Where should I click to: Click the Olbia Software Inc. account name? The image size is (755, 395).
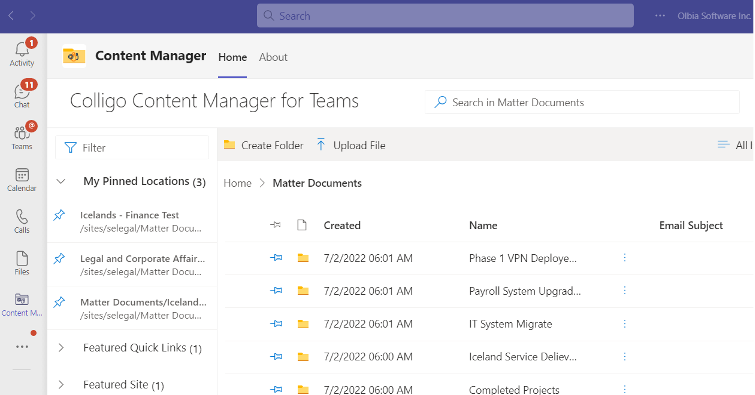pyautogui.click(x=715, y=16)
